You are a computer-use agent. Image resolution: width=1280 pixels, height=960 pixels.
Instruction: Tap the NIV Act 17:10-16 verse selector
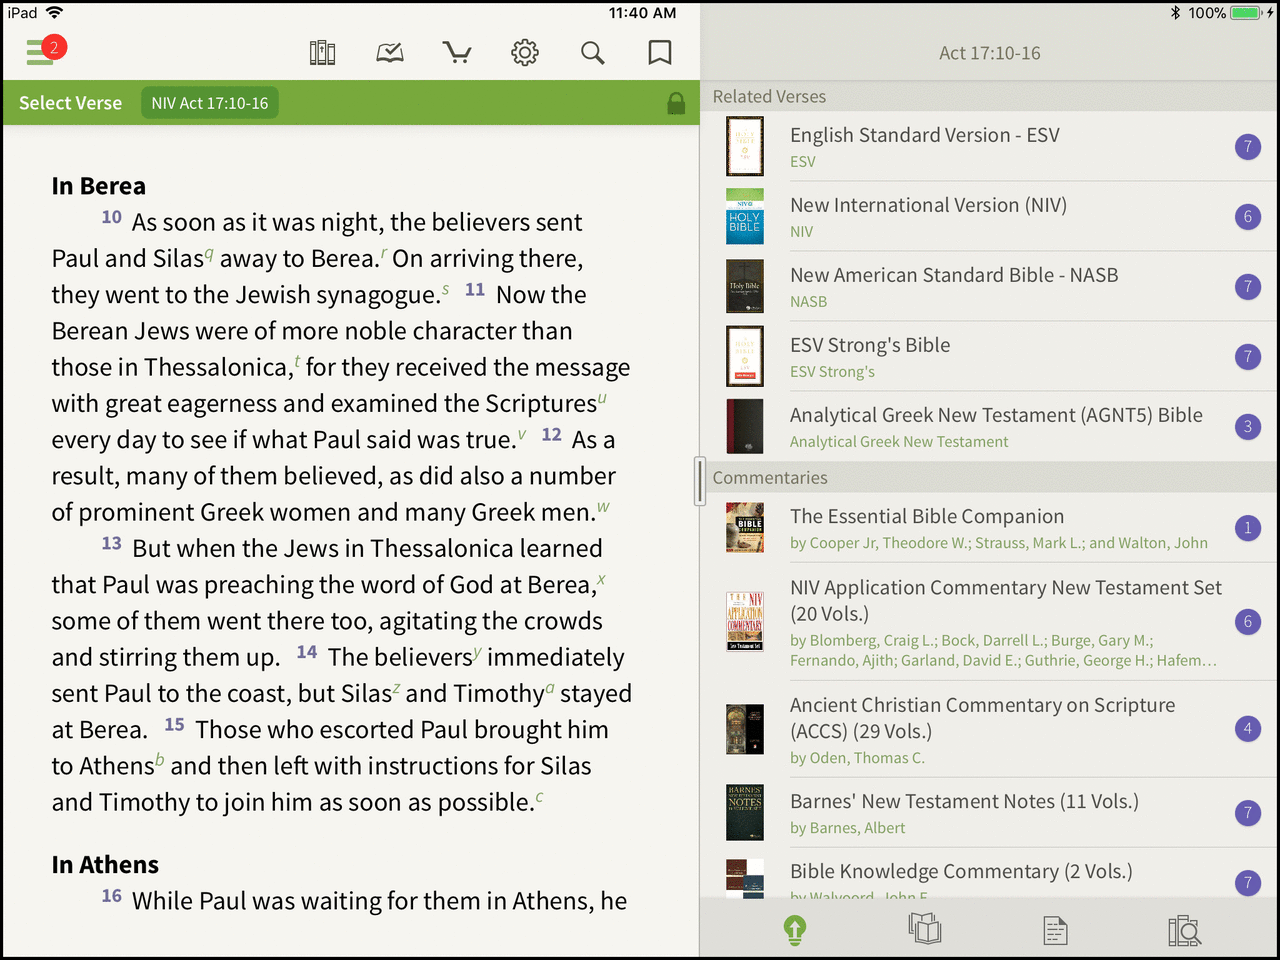(x=210, y=103)
